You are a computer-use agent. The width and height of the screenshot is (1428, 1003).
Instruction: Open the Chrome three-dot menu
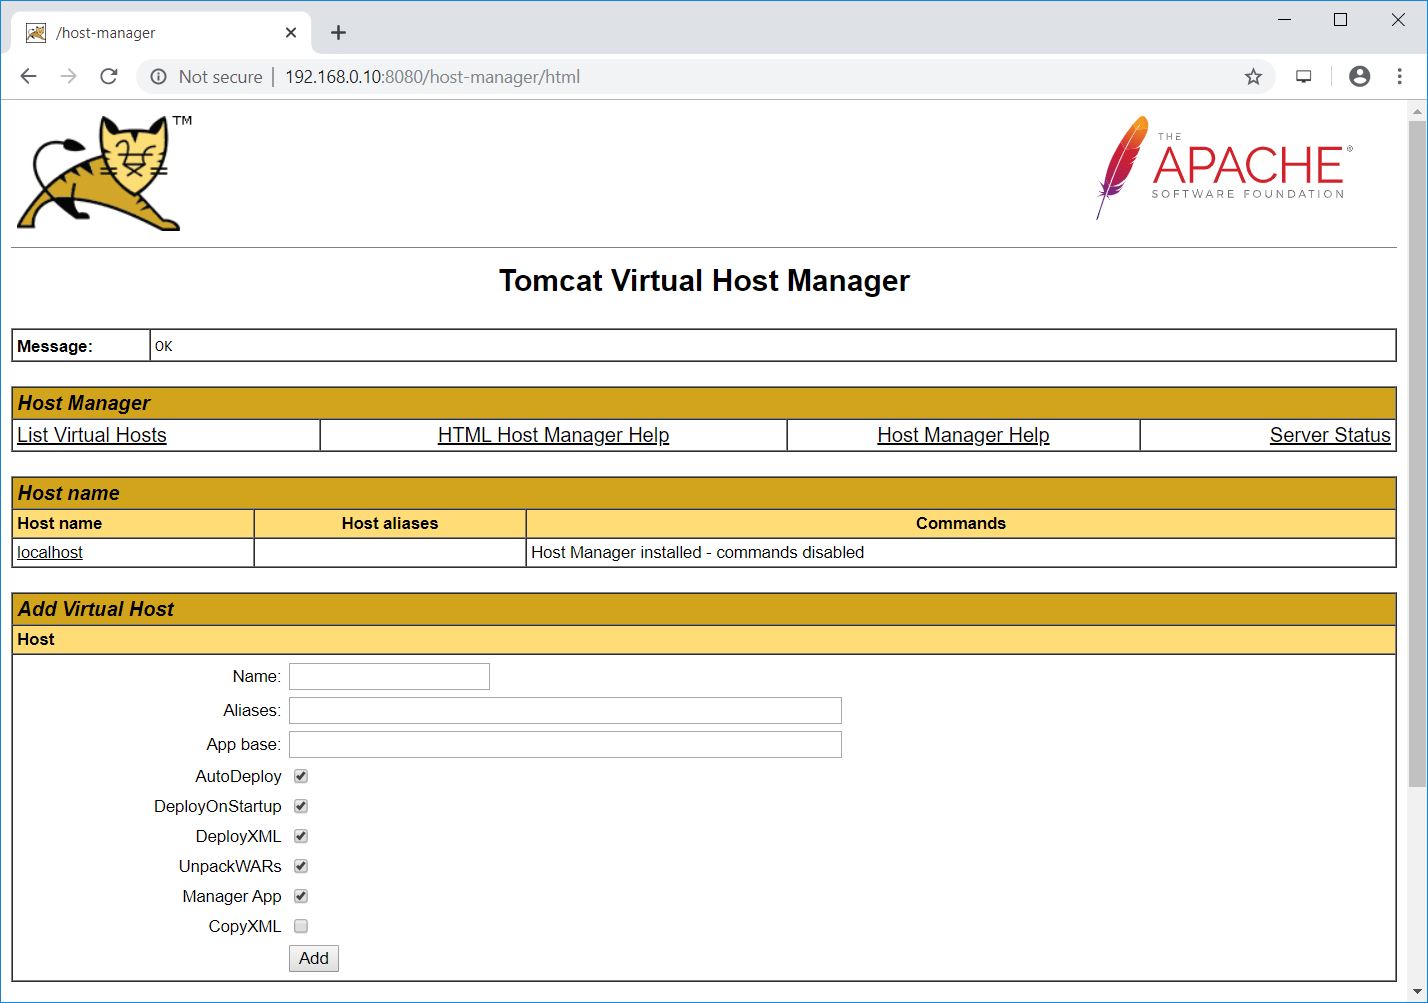tap(1399, 76)
